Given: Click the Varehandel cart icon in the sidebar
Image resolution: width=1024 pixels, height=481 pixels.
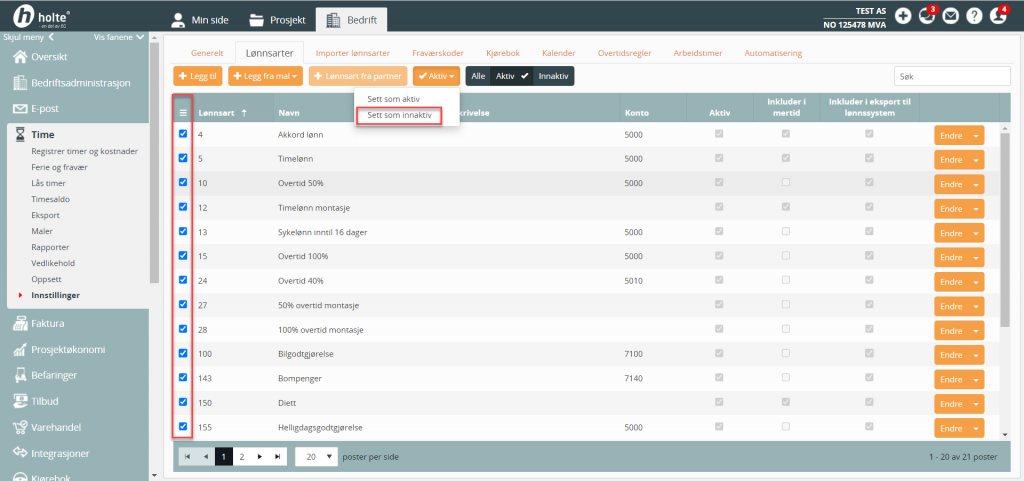Looking at the screenshot, I should pos(20,427).
